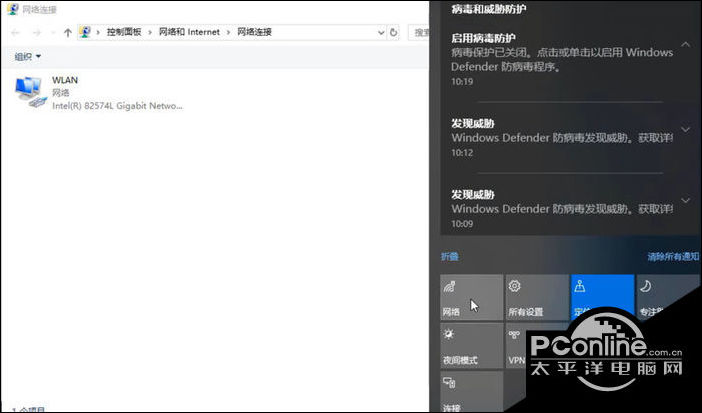Click 清除所有通知 link

coord(673,256)
